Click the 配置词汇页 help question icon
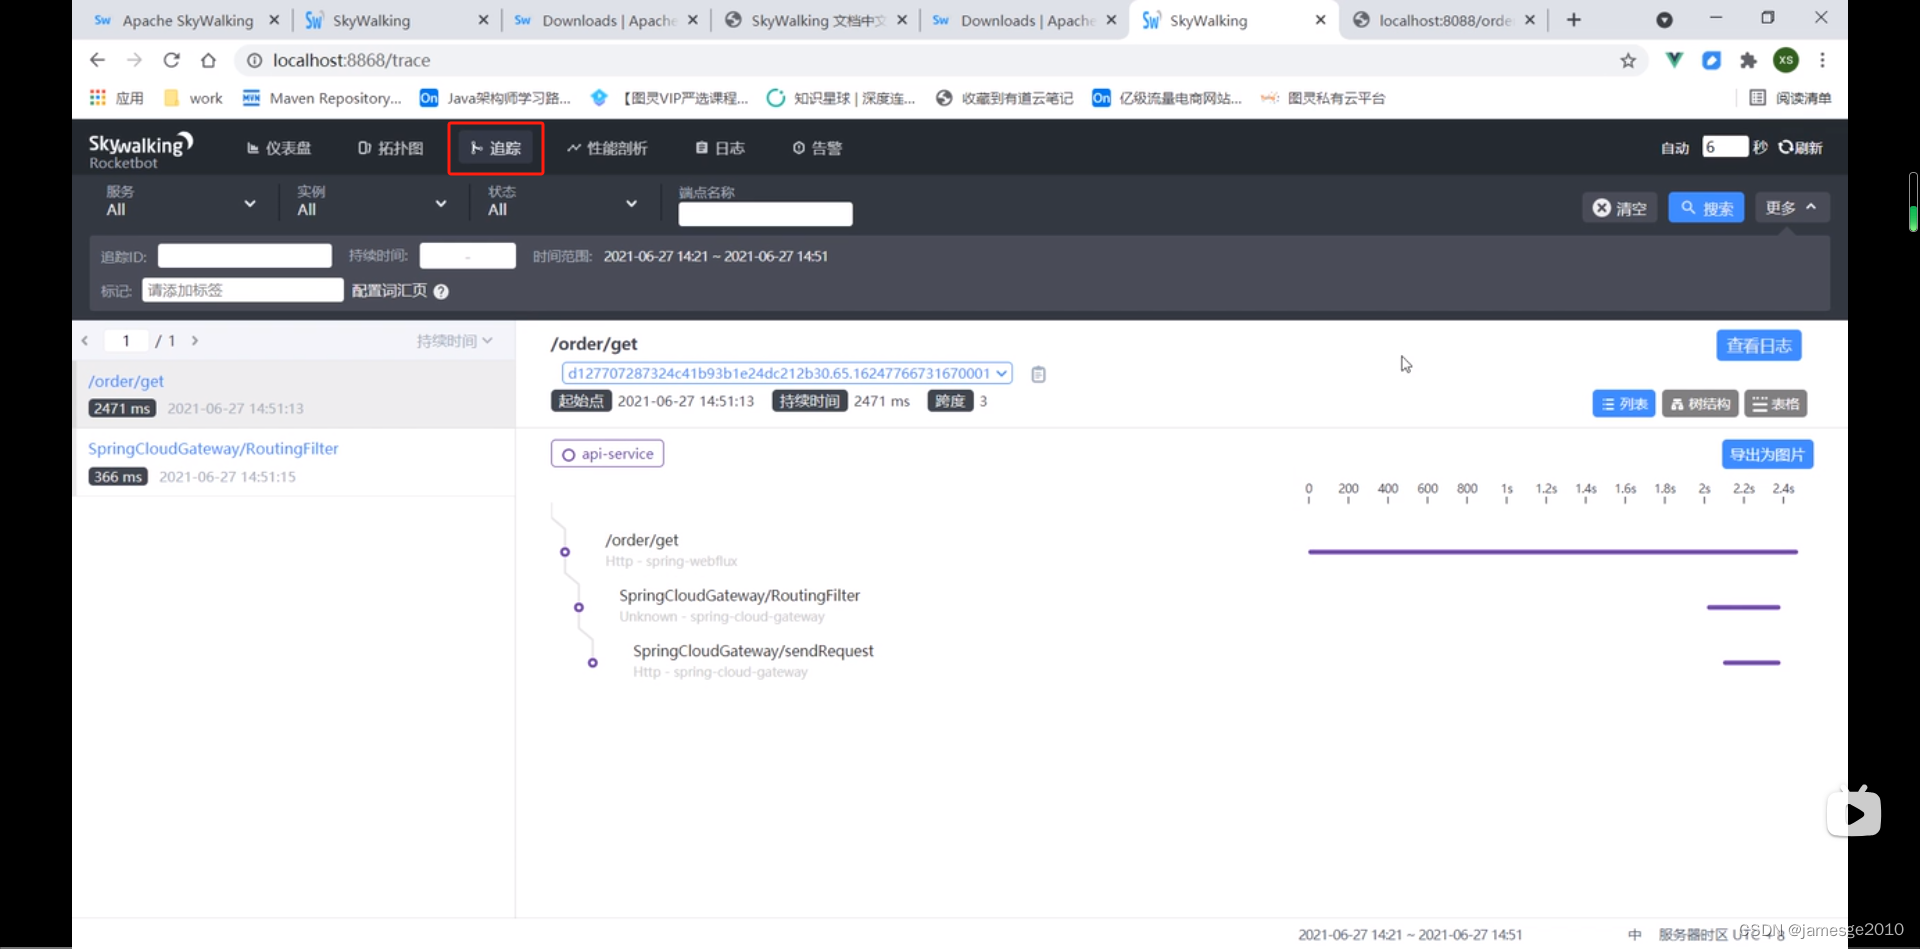 pos(441,291)
